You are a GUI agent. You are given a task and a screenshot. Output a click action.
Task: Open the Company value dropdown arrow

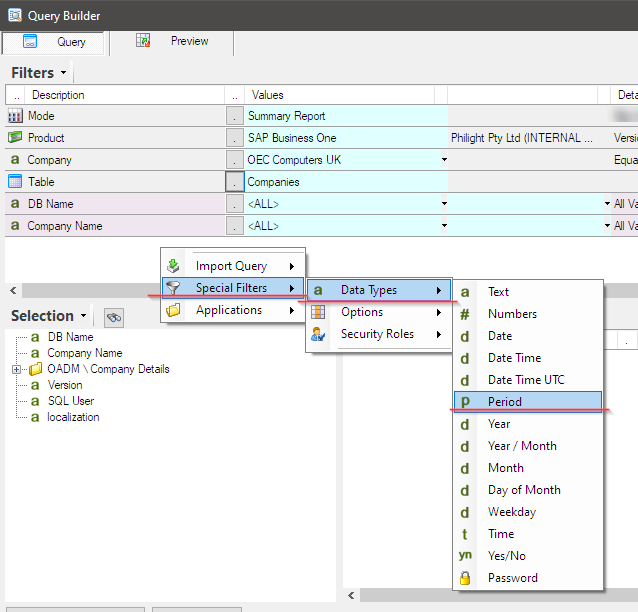click(x=444, y=160)
